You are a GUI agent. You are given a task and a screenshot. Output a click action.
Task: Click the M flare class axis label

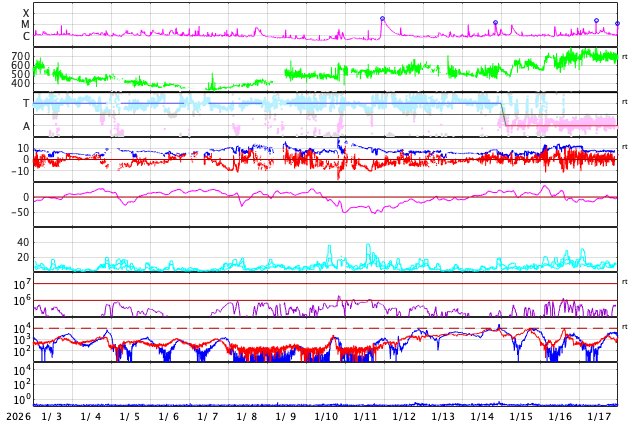[25, 24]
